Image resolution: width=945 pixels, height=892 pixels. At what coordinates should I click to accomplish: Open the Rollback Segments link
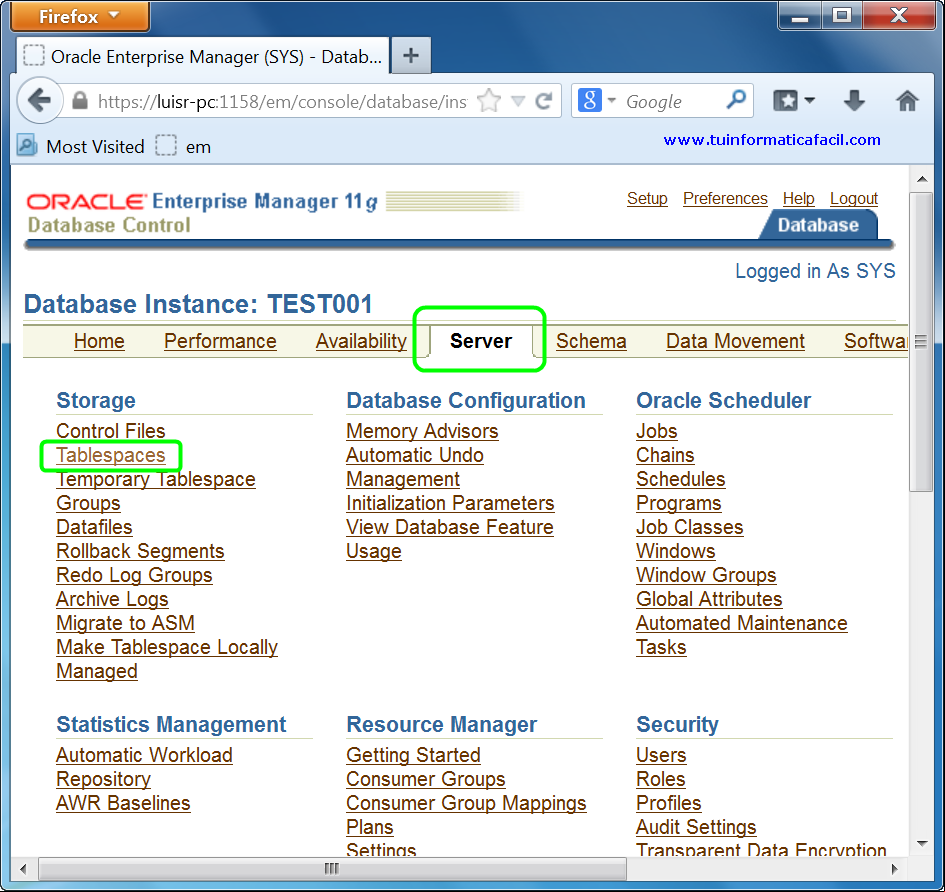tap(140, 551)
